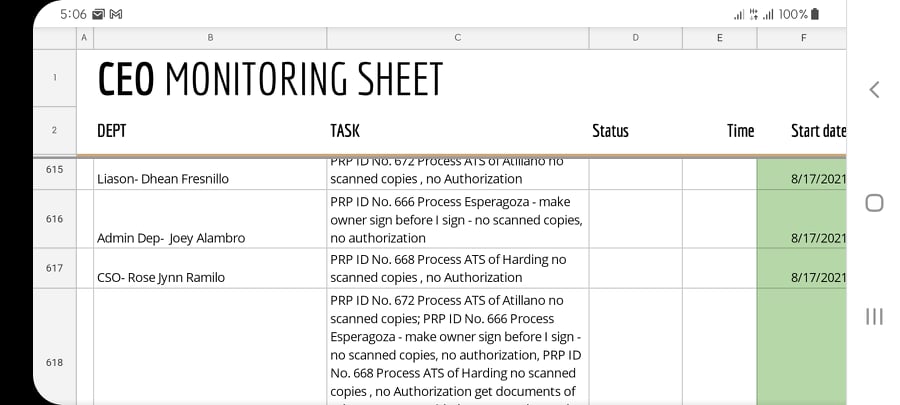Select column B header

pos(210,38)
